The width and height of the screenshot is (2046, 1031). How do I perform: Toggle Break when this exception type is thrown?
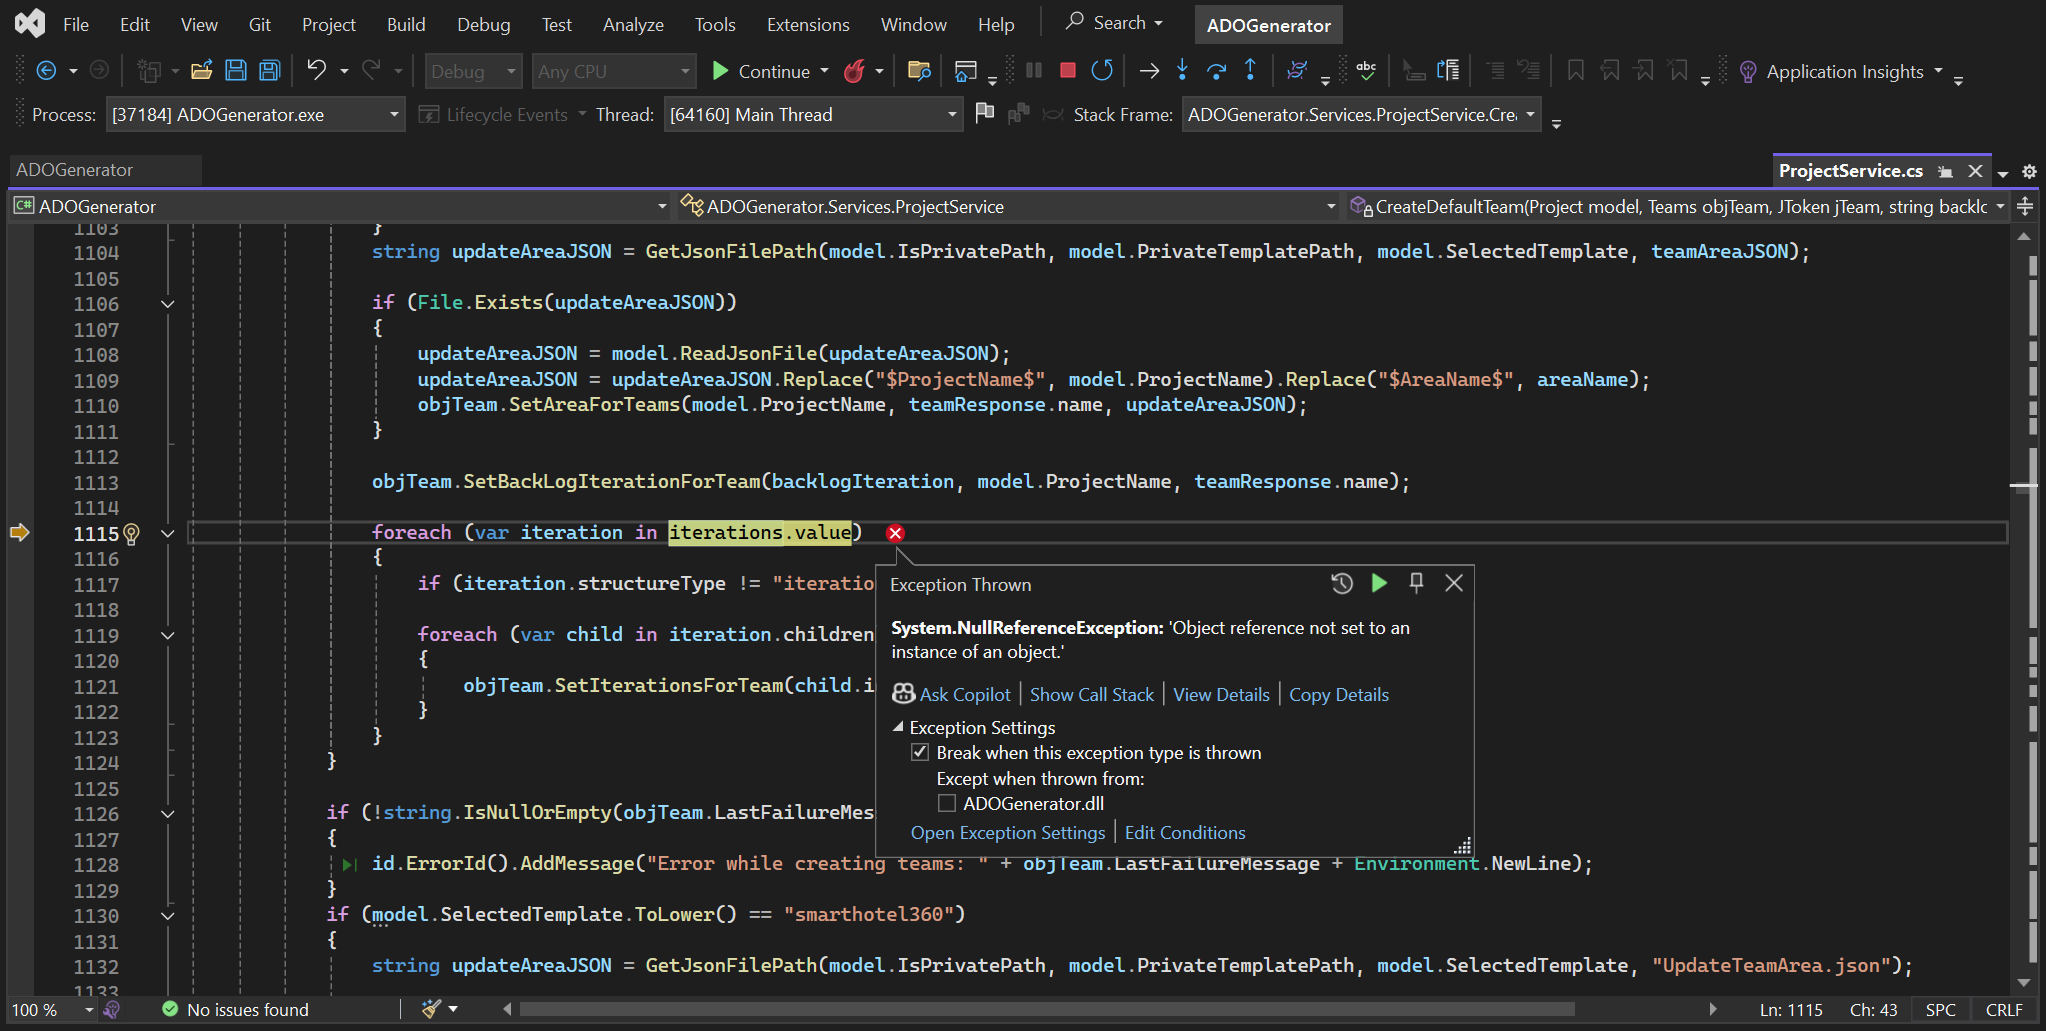click(x=920, y=752)
